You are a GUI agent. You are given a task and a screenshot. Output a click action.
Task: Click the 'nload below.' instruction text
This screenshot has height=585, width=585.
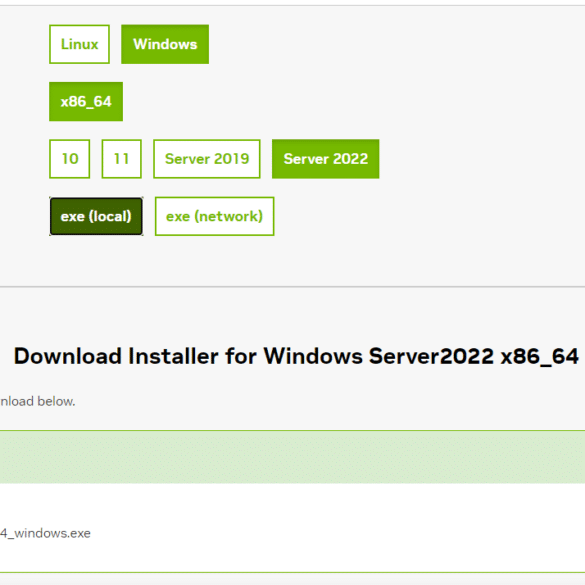[38, 401]
